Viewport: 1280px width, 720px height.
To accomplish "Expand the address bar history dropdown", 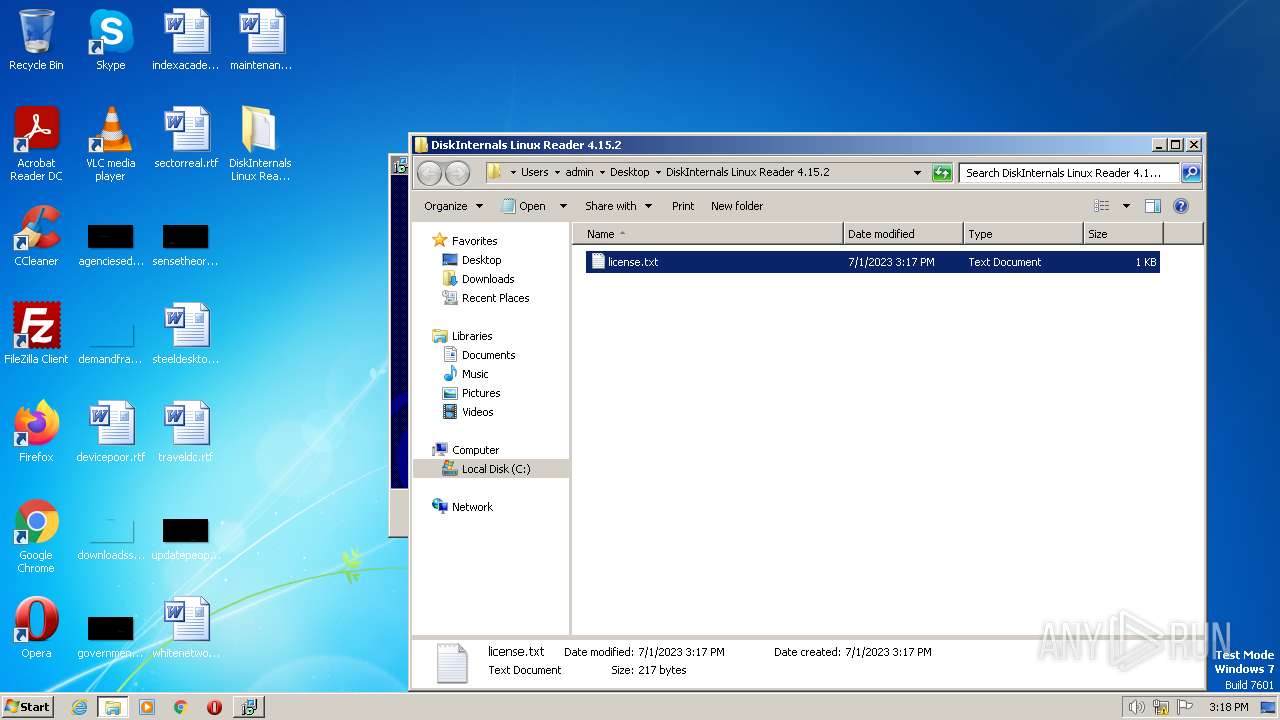I will coord(918,173).
